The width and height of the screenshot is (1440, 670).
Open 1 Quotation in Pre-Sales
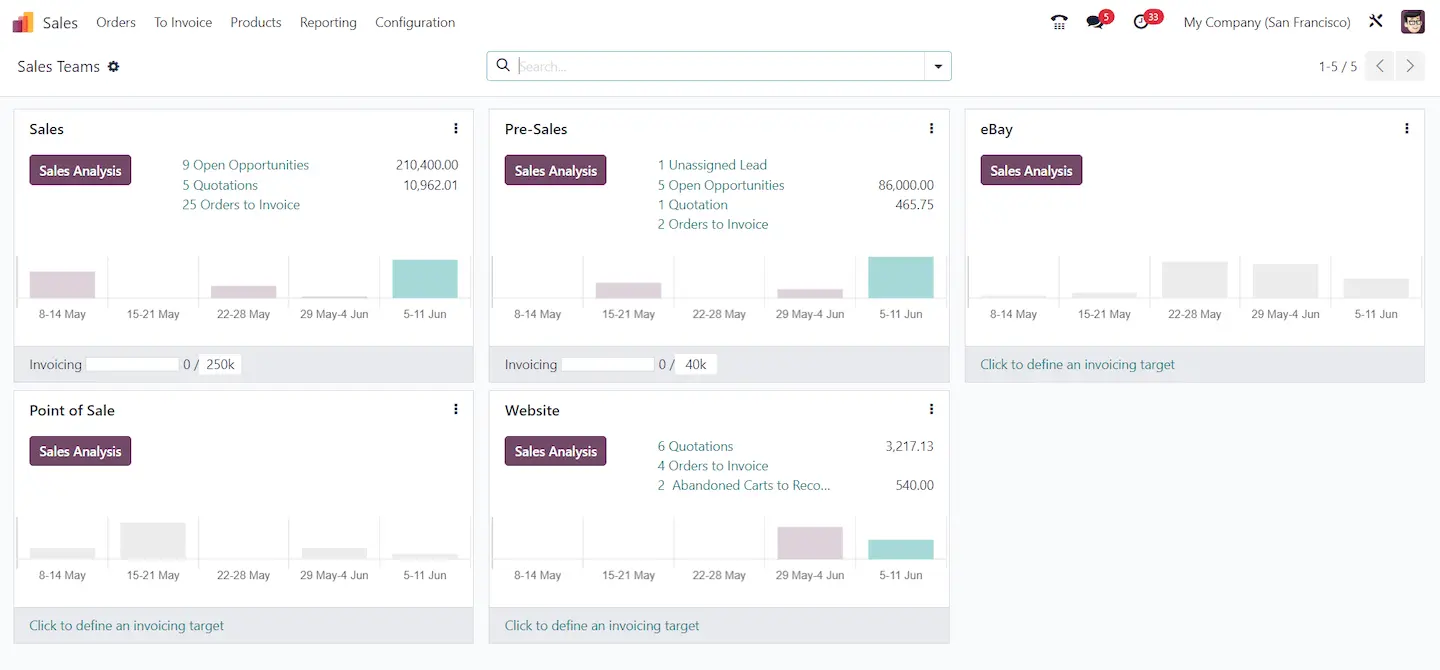[x=693, y=205]
